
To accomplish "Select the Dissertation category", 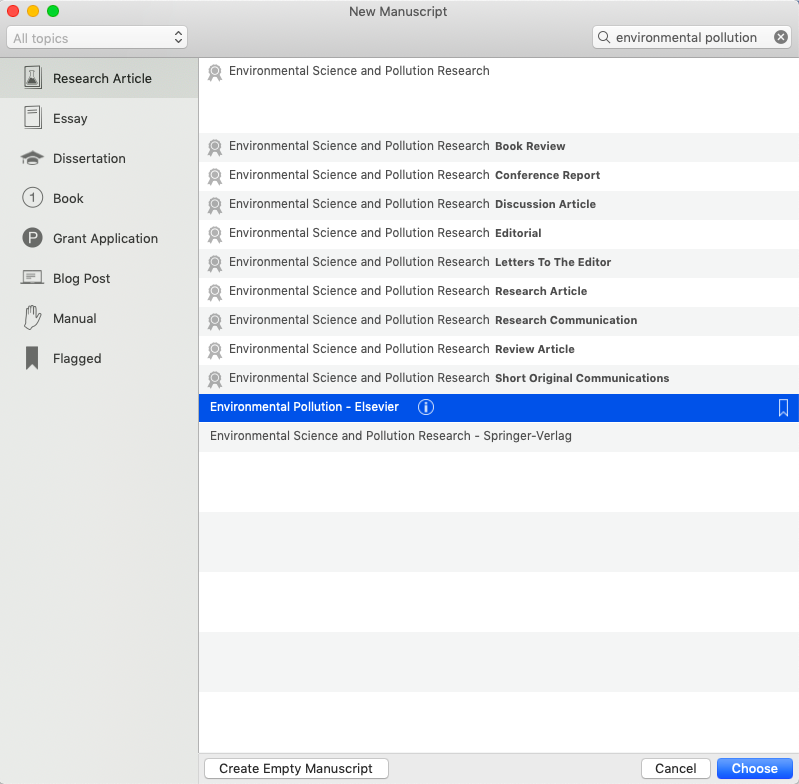I will (x=99, y=158).
